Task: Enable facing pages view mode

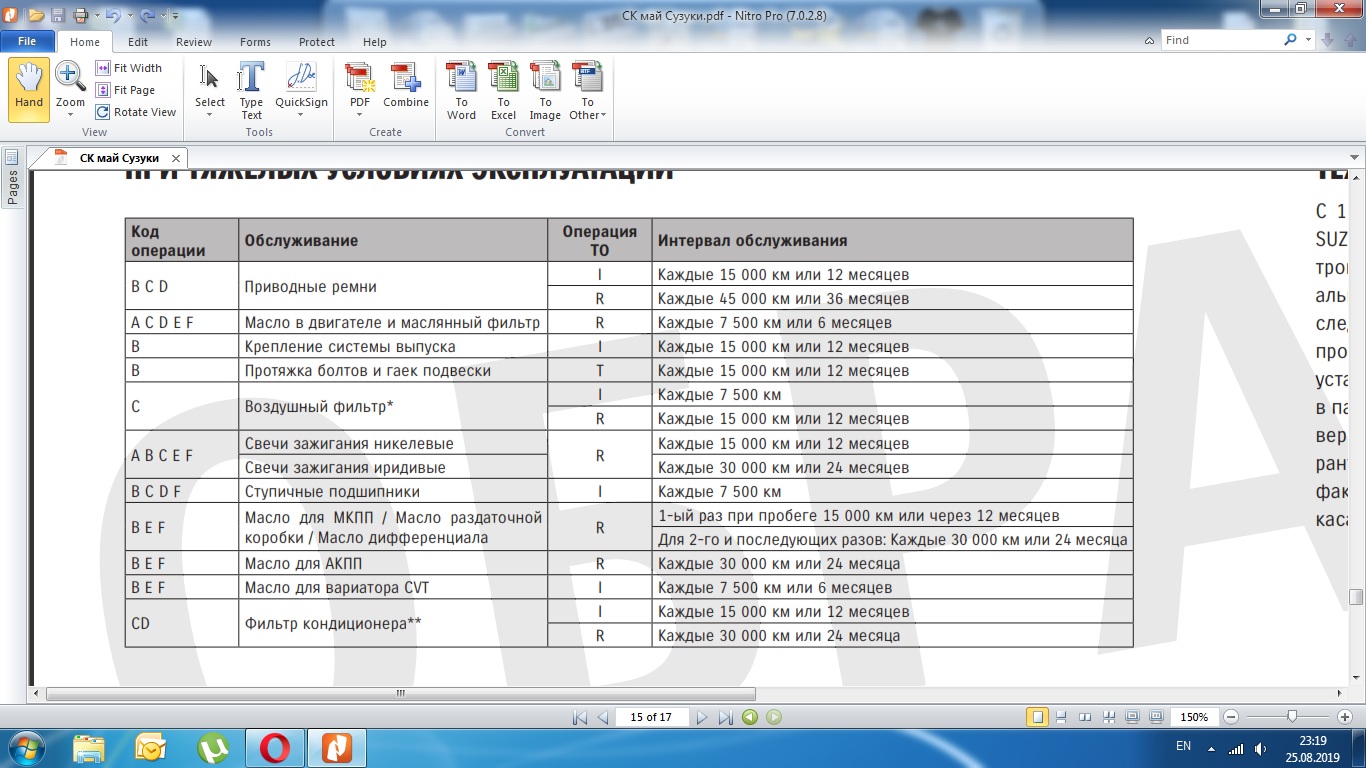Action: point(1085,717)
